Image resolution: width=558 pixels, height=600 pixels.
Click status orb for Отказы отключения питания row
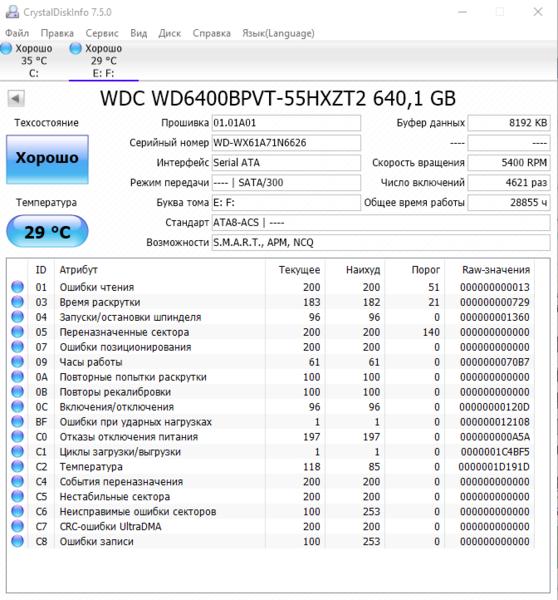click(18, 436)
